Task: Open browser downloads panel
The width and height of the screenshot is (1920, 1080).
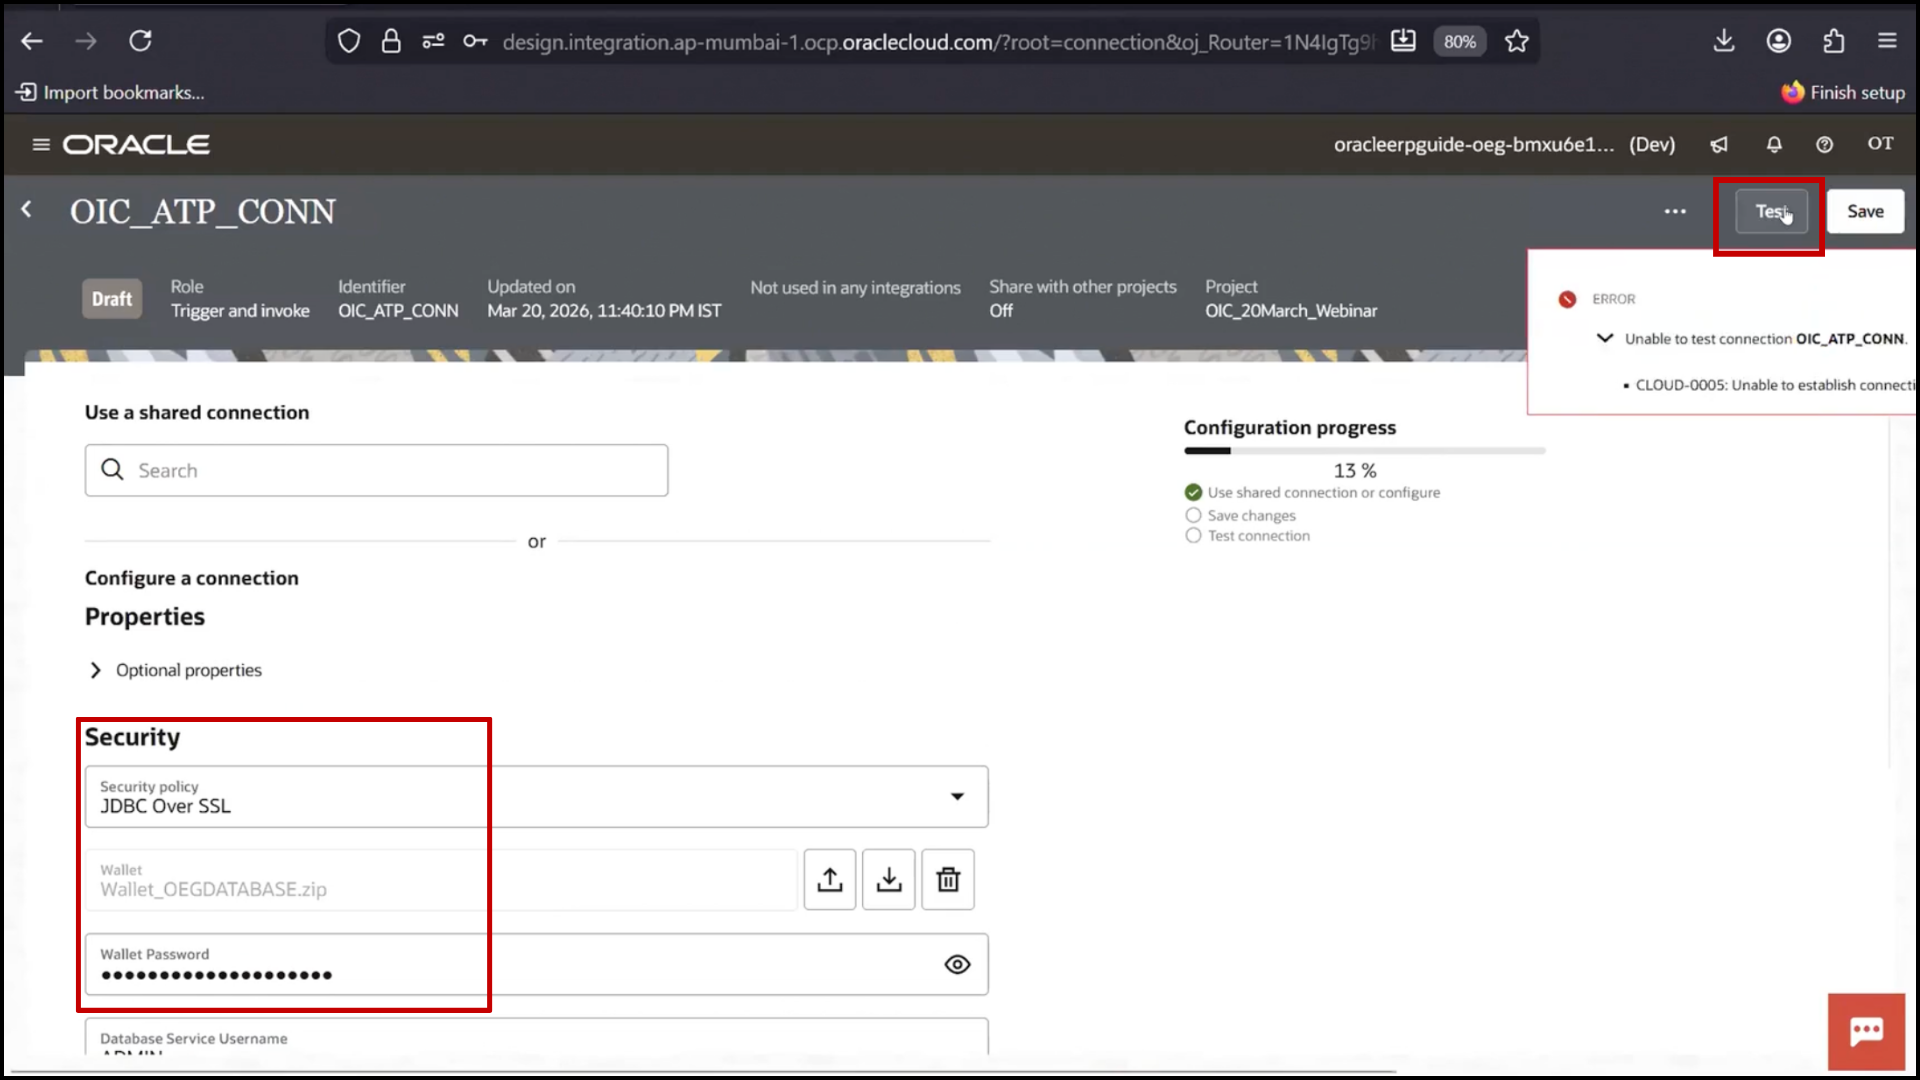Action: (x=1724, y=41)
